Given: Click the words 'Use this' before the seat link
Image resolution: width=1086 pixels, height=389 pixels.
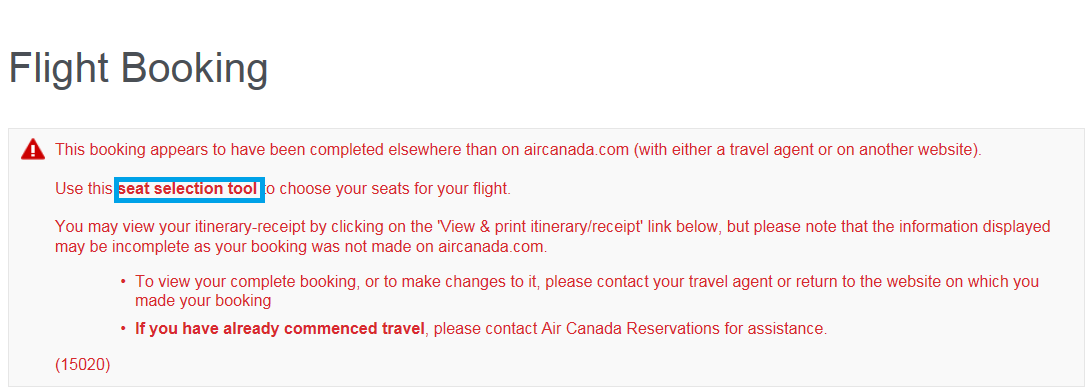Looking at the screenshot, I should (83, 188).
